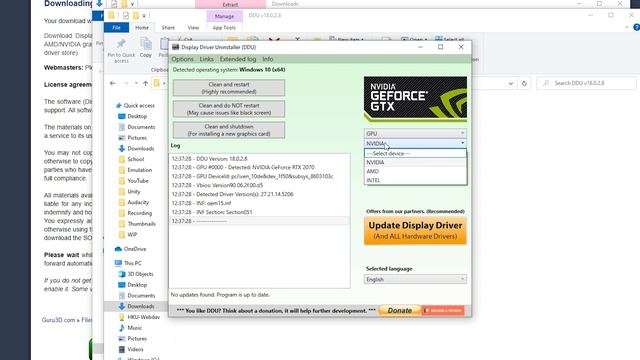
Task: Click the Back arrow in Explorer
Action: [113, 83]
